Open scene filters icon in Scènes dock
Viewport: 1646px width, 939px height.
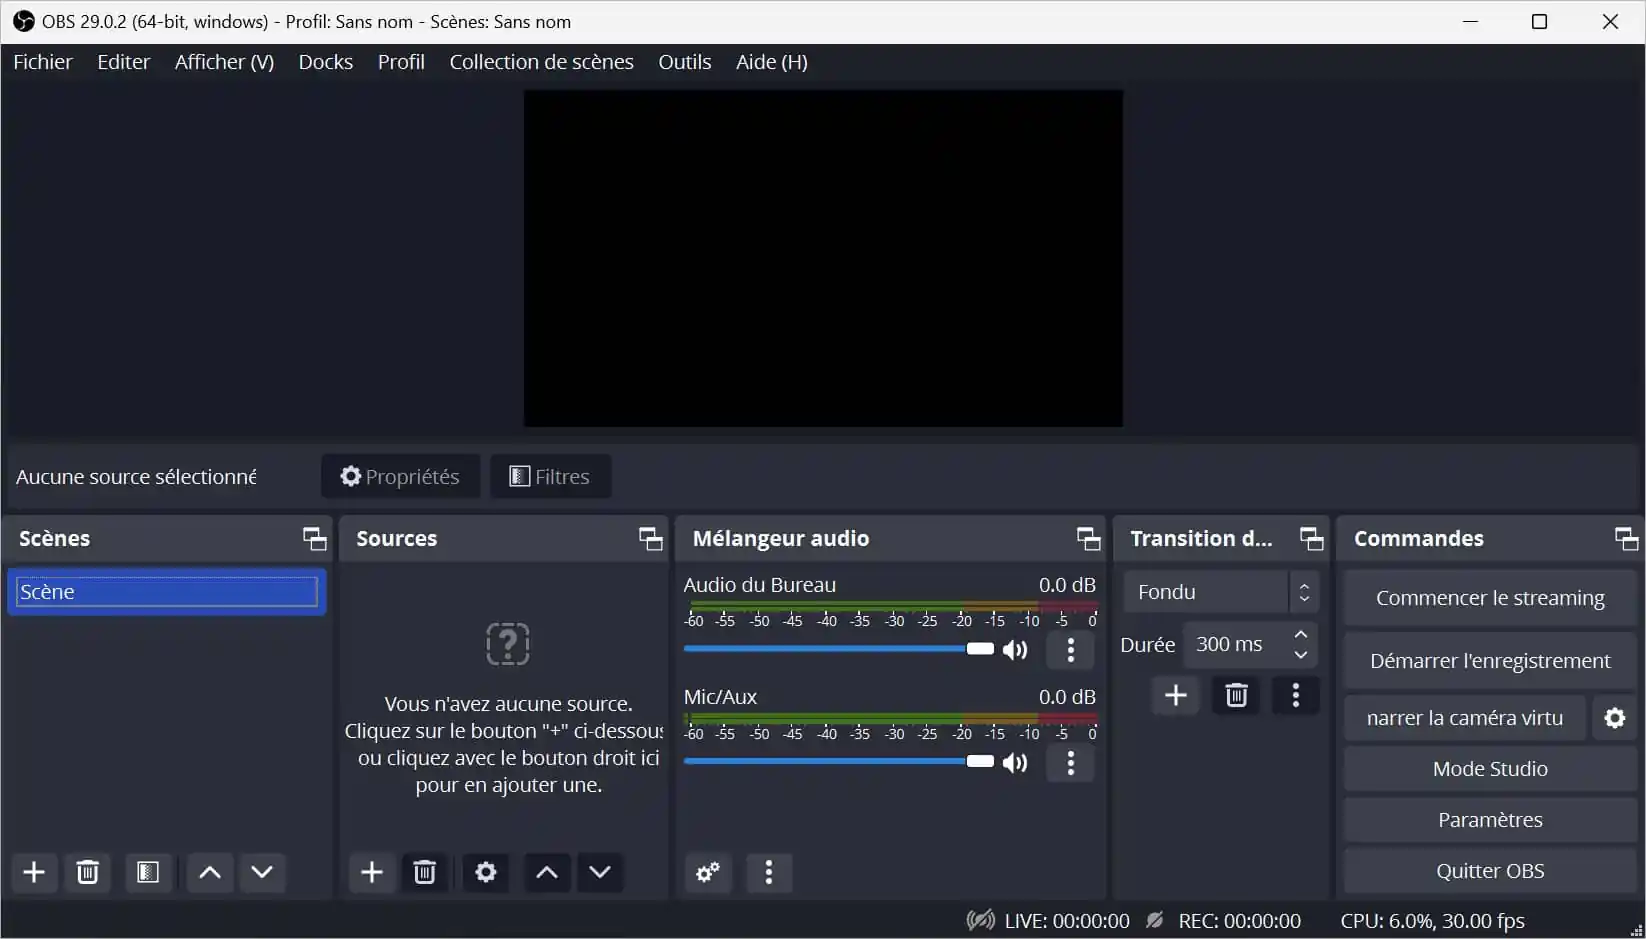(148, 872)
